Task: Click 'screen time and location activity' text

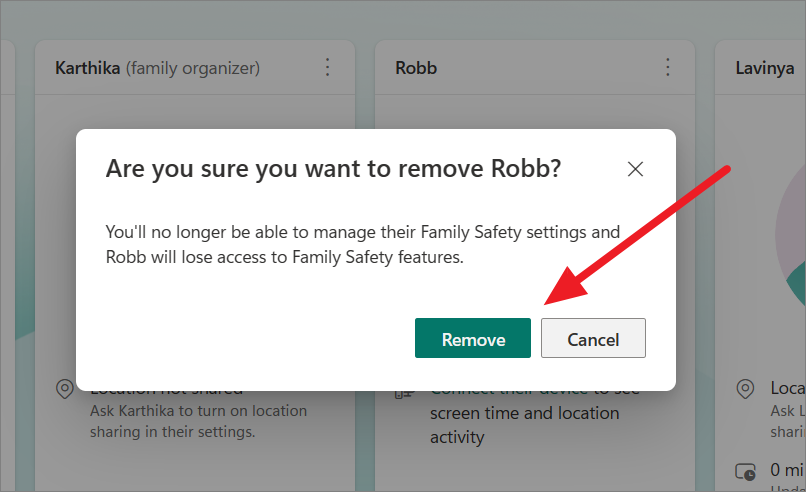Action: pyautogui.click(x=524, y=425)
